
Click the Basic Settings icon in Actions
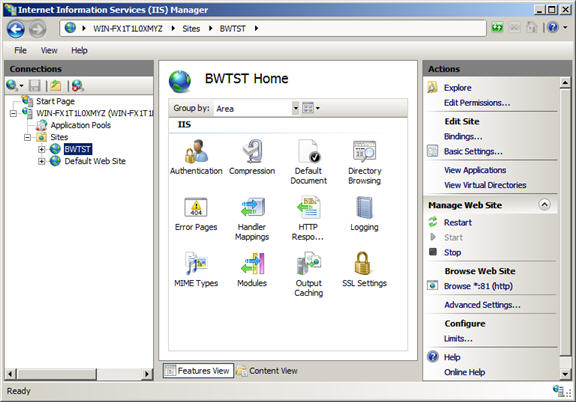pyautogui.click(x=432, y=151)
